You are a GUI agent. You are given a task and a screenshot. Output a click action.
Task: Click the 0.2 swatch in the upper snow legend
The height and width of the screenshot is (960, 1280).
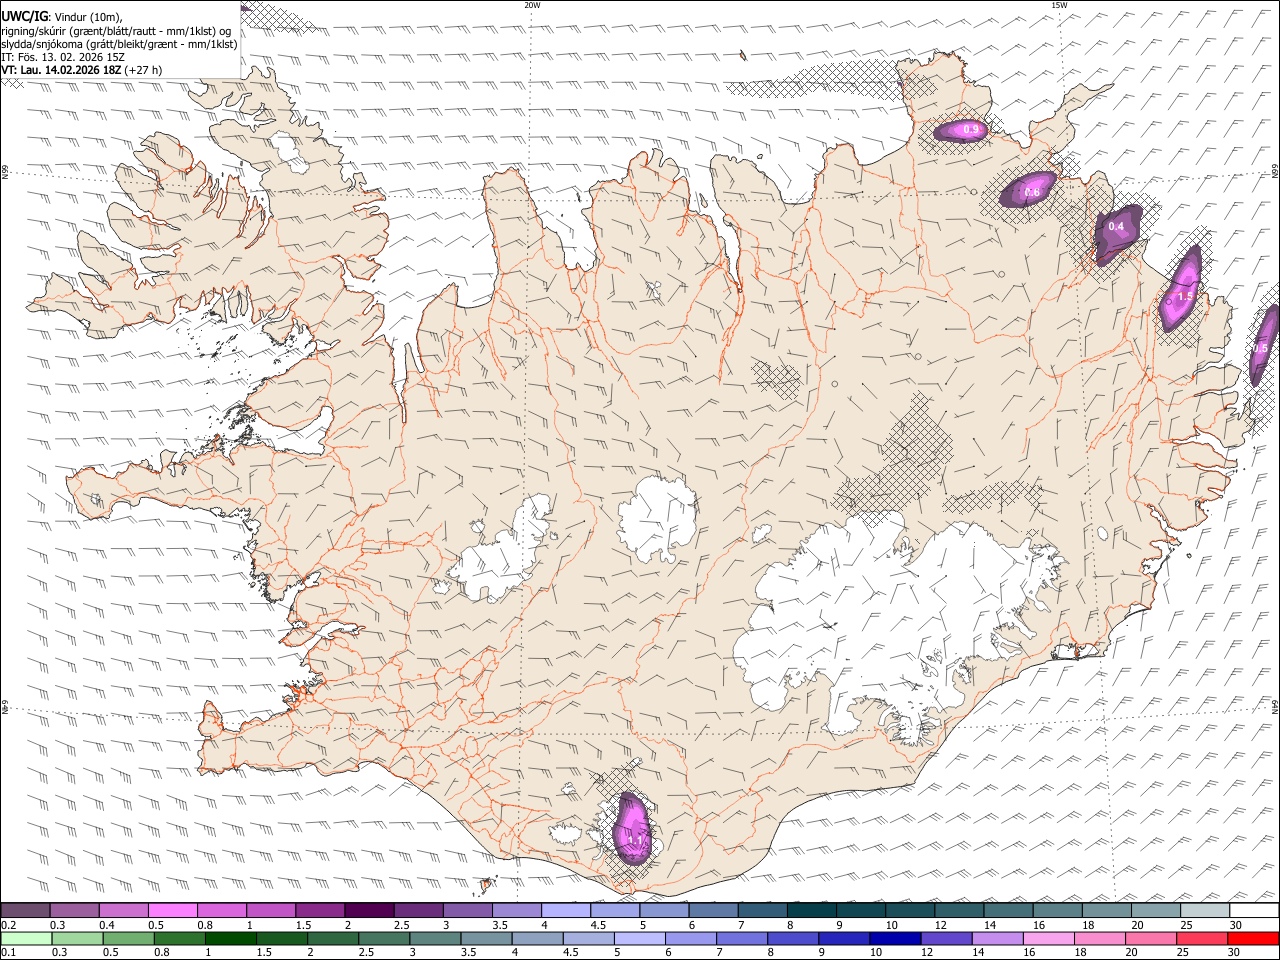(25, 910)
